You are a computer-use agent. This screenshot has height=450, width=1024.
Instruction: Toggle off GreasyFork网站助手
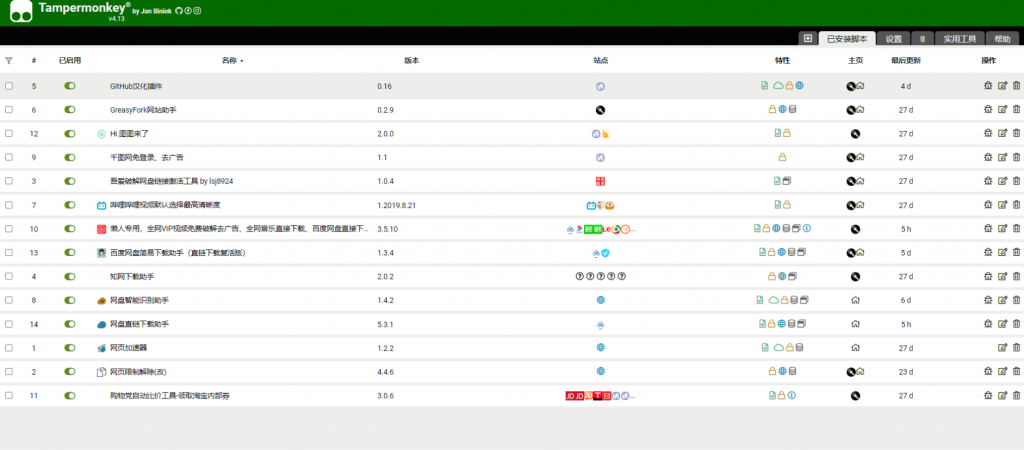coord(69,110)
